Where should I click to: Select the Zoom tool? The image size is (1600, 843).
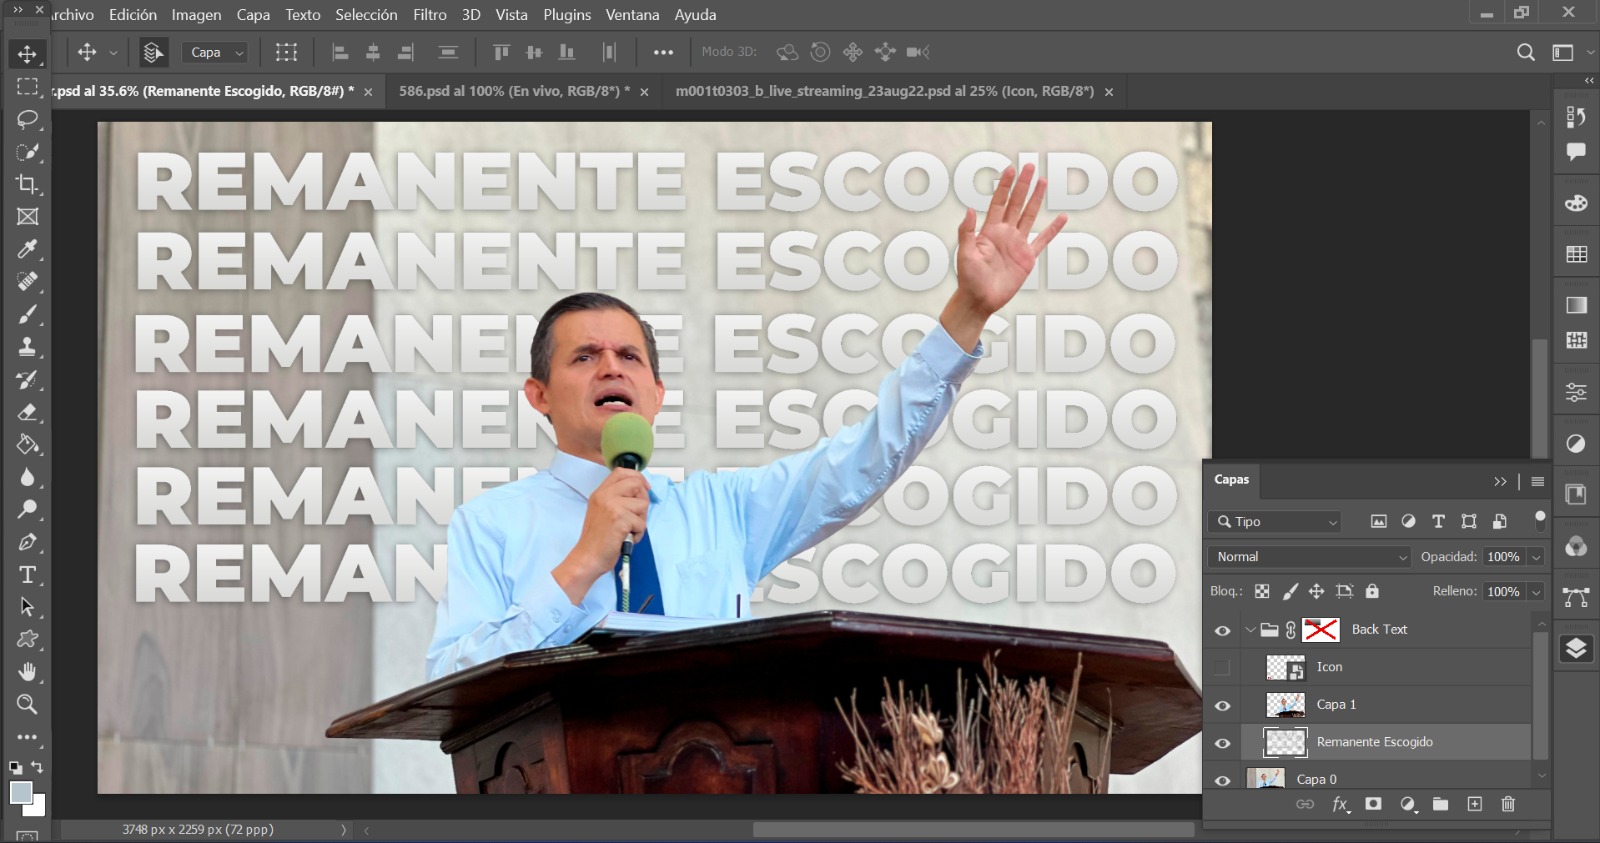[x=27, y=704]
